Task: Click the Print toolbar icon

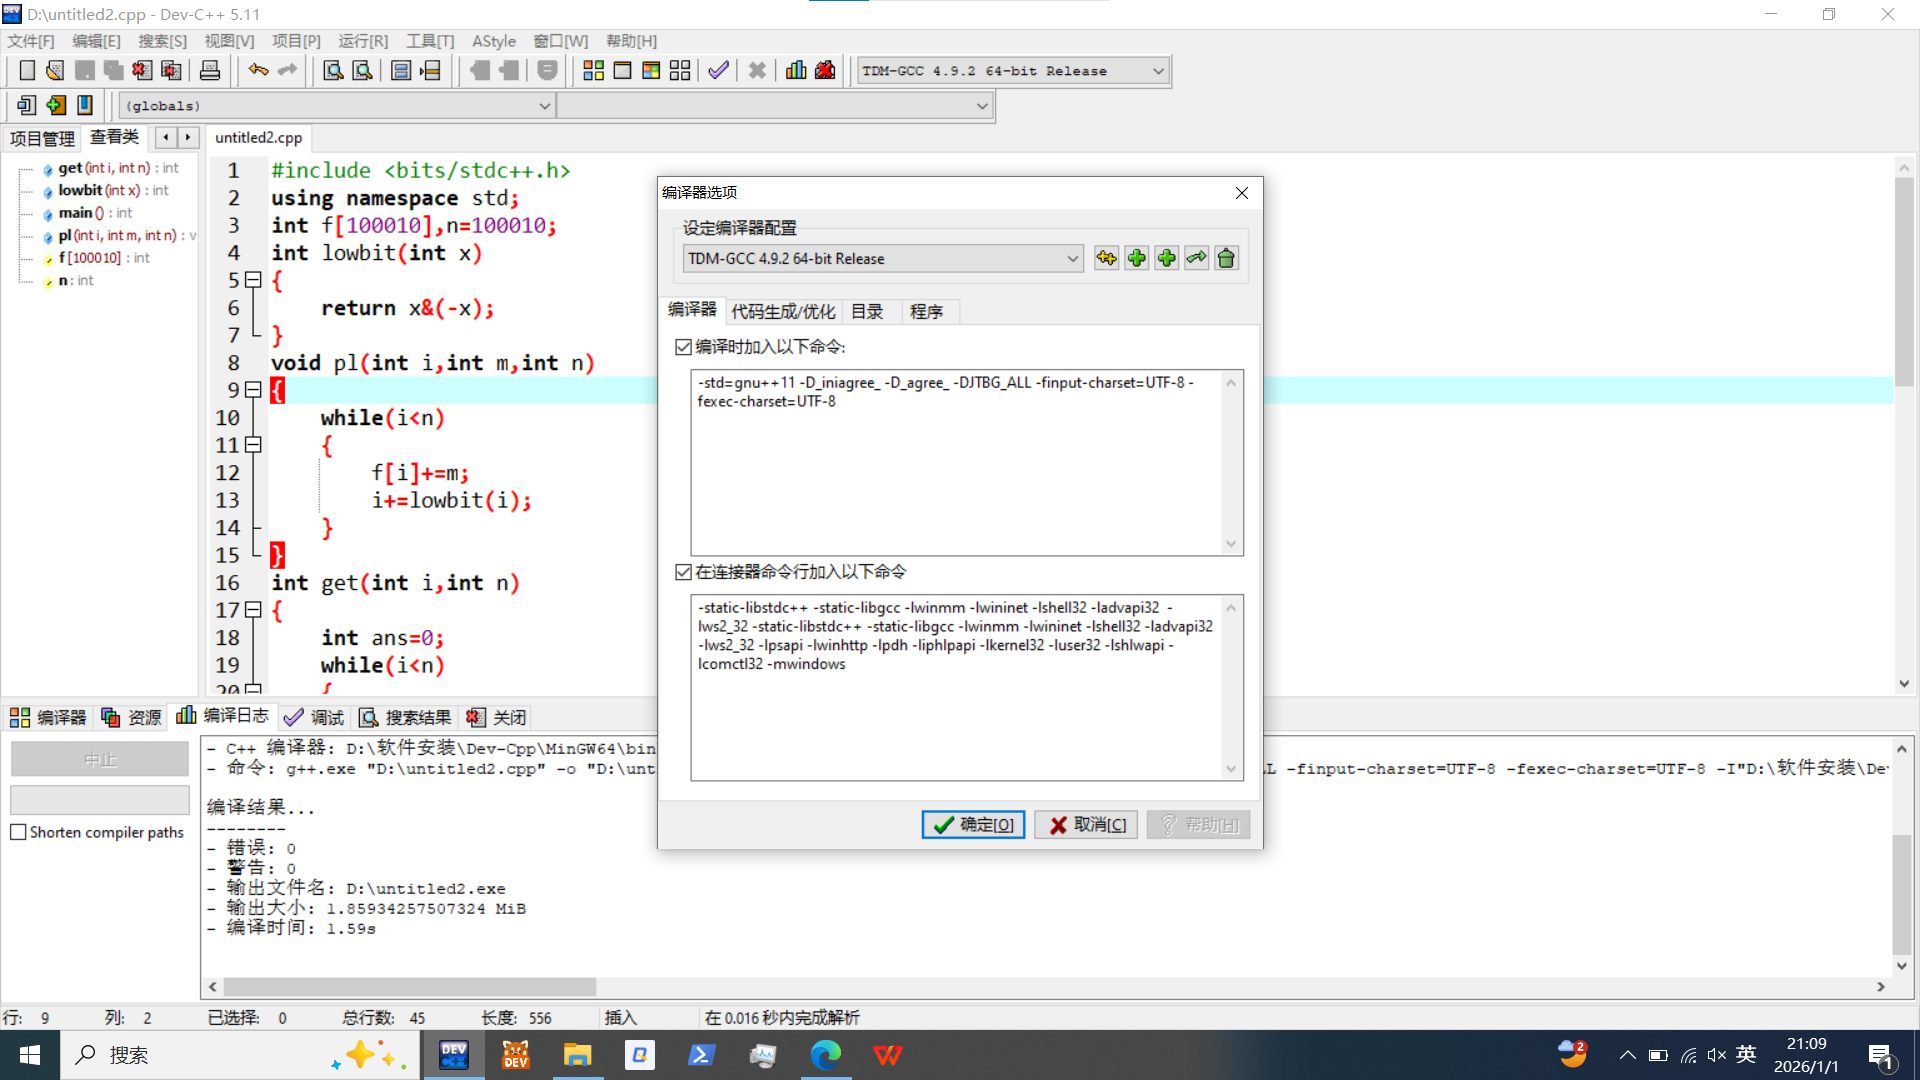Action: (x=210, y=70)
